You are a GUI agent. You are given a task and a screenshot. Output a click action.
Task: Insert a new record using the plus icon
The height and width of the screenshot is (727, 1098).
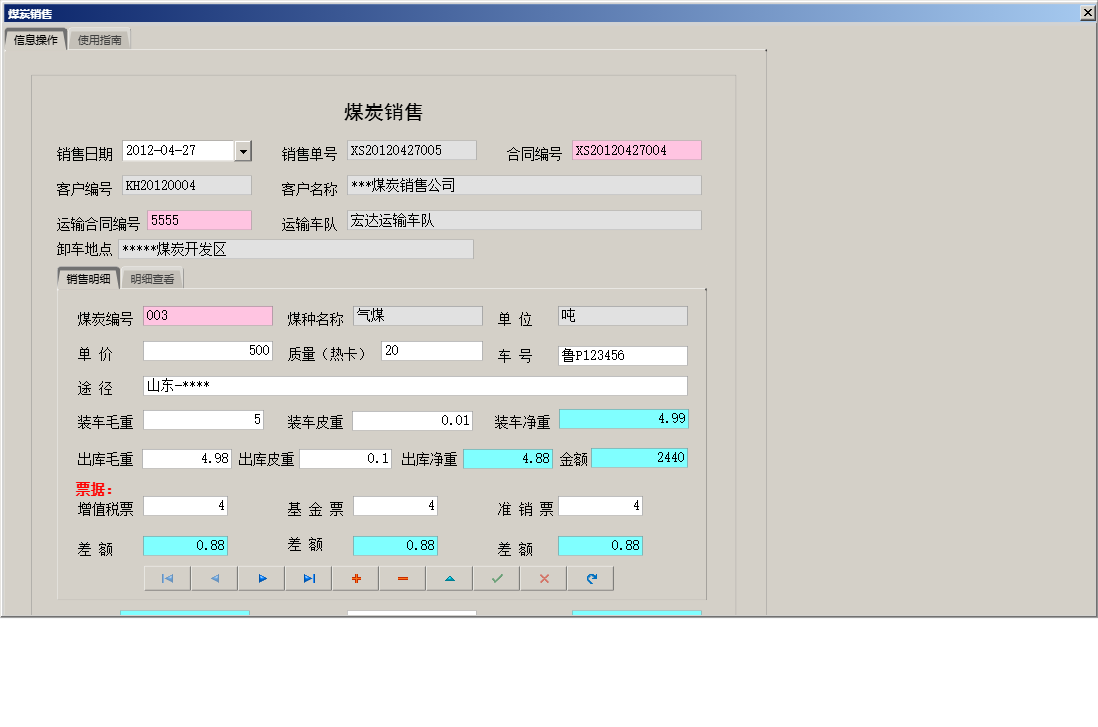[x=355, y=578]
